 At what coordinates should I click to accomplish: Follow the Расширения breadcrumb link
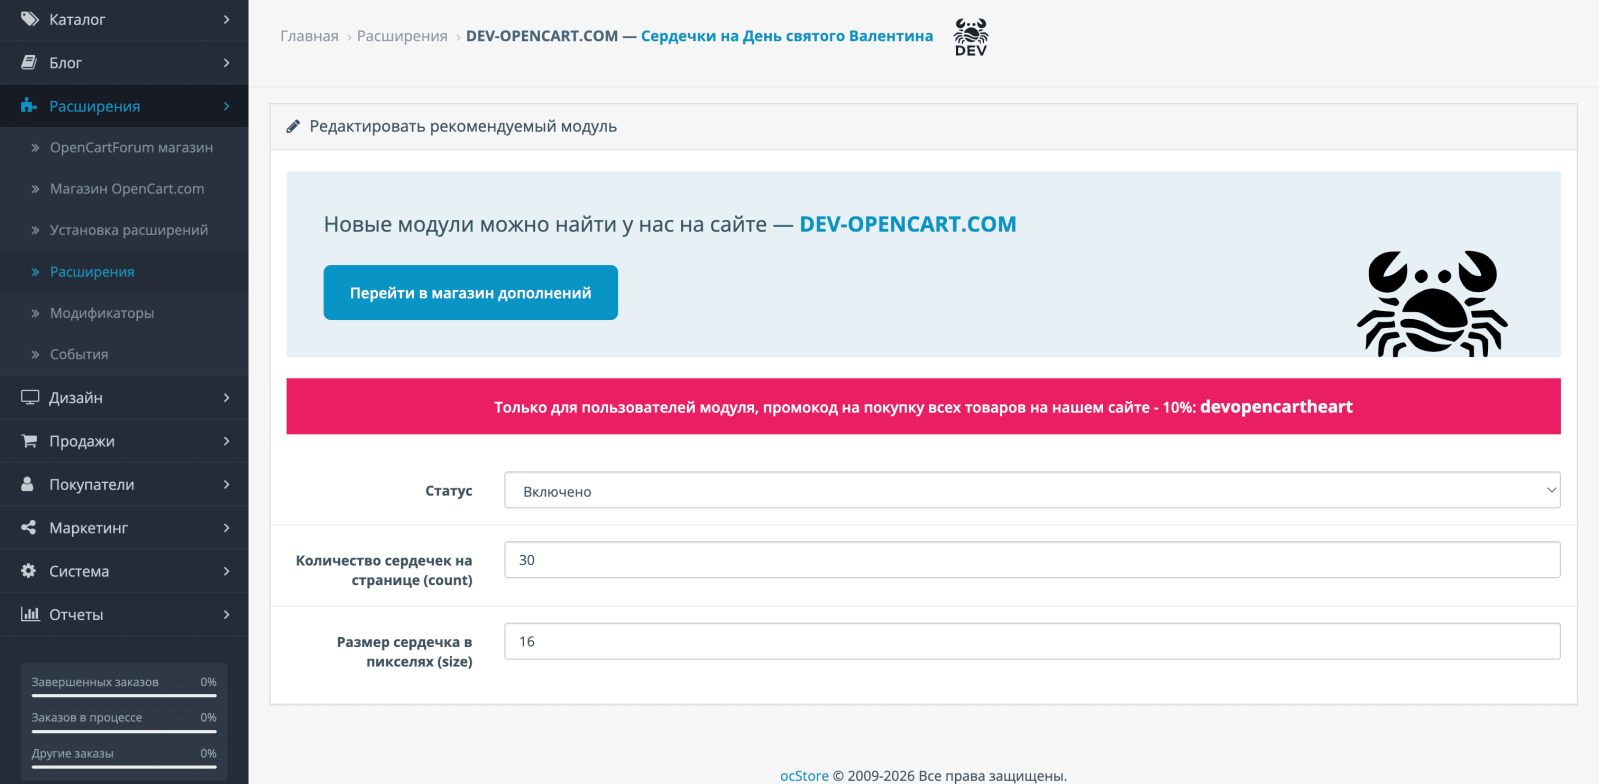point(402,36)
